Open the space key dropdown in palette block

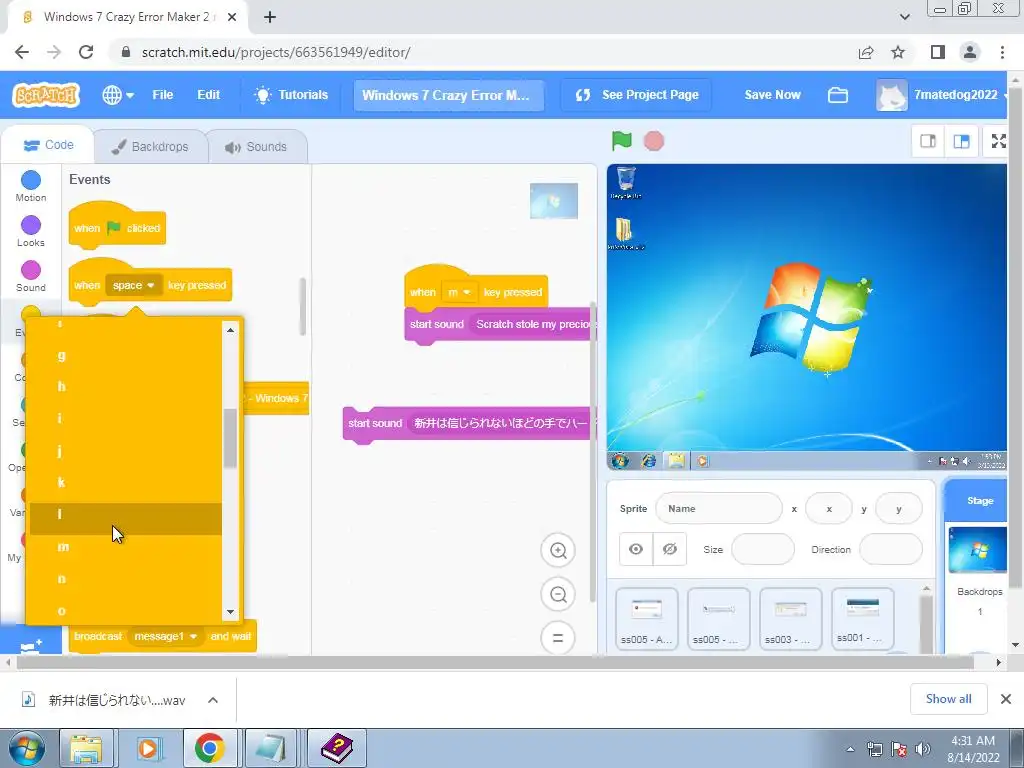(x=133, y=285)
